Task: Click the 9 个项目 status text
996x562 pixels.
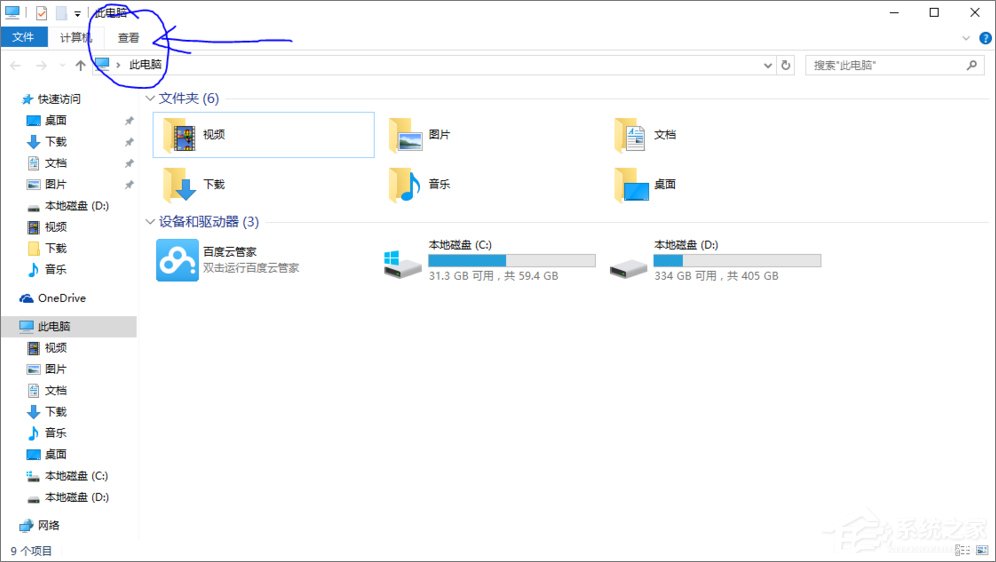Action: coord(31,551)
